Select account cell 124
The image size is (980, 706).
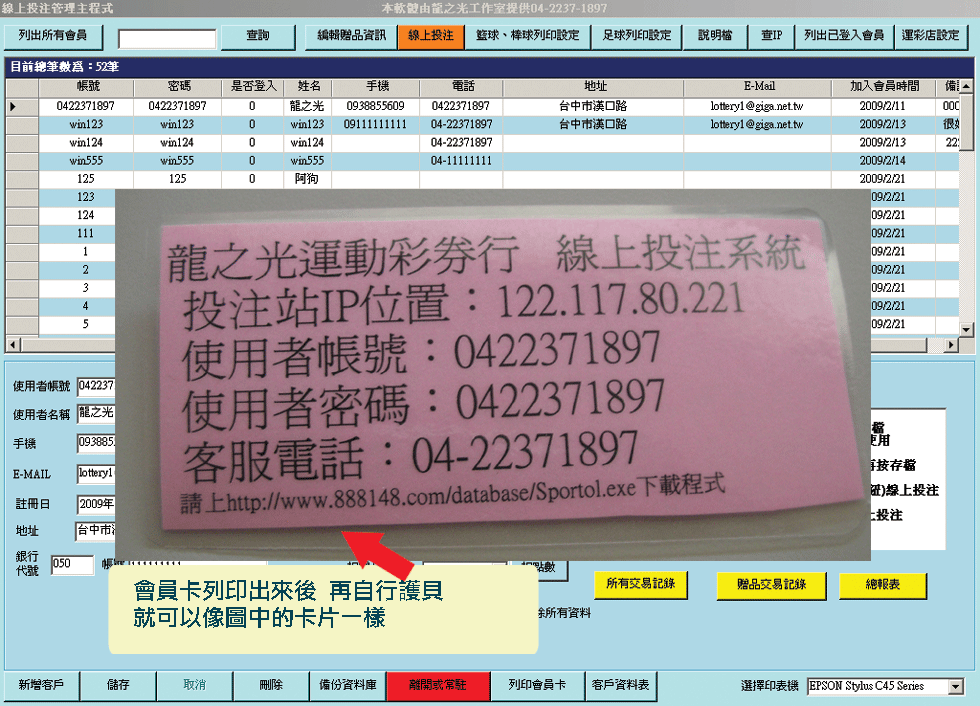pyautogui.click(x=77, y=216)
